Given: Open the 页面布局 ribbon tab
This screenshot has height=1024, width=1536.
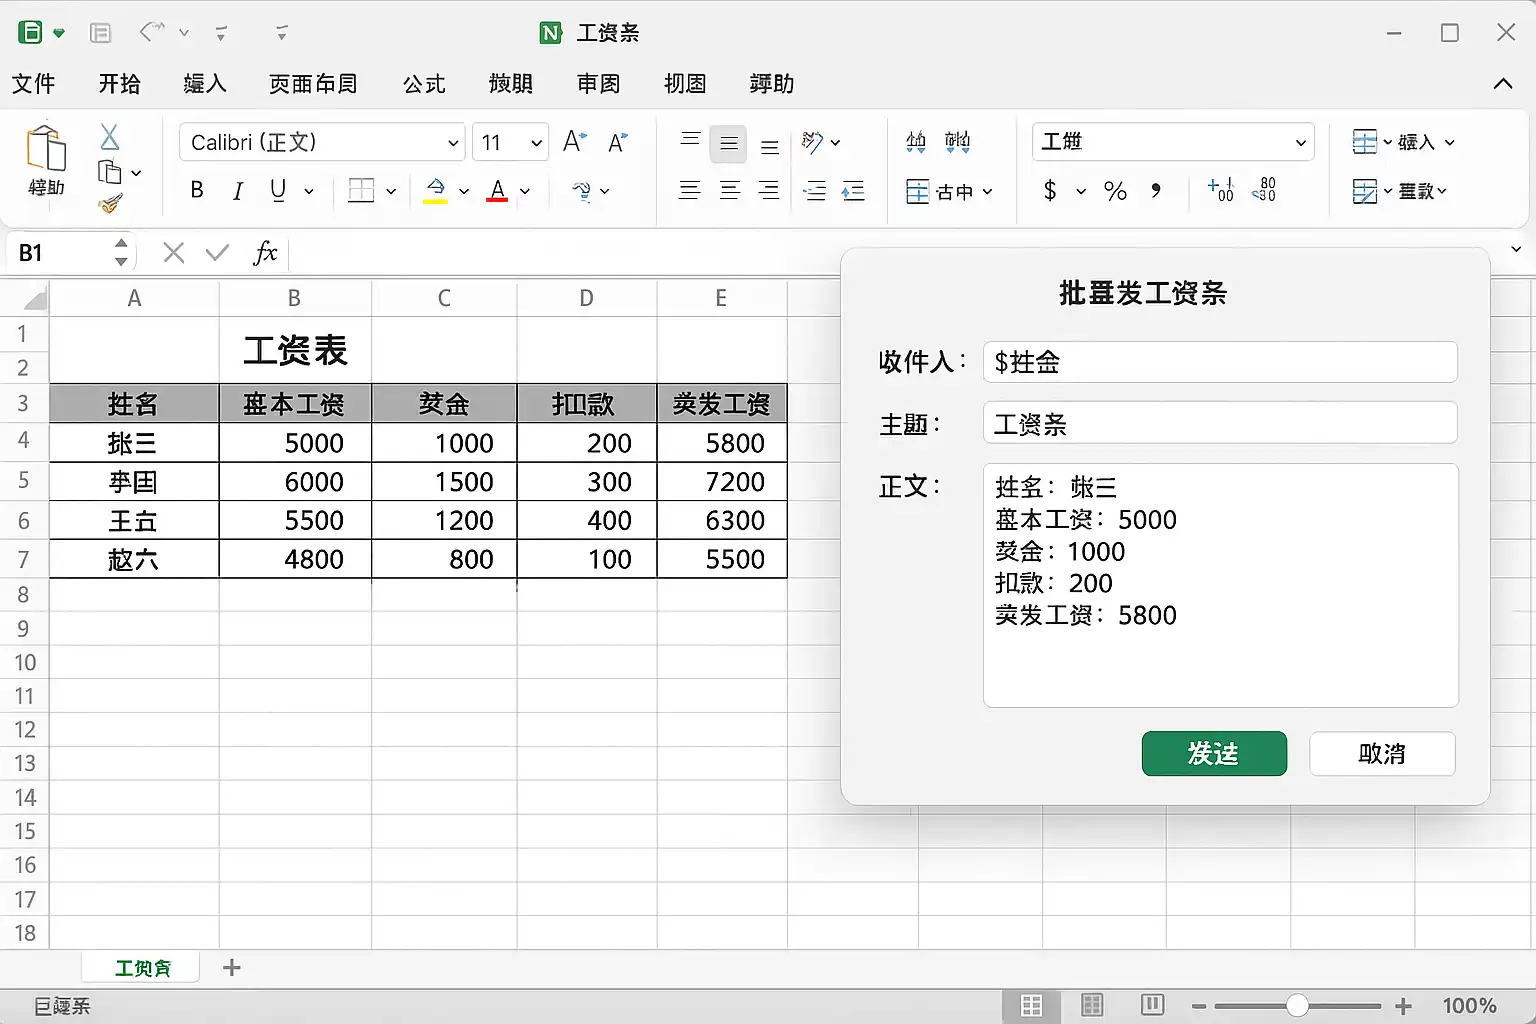Looking at the screenshot, I should pyautogui.click(x=313, y=84).
